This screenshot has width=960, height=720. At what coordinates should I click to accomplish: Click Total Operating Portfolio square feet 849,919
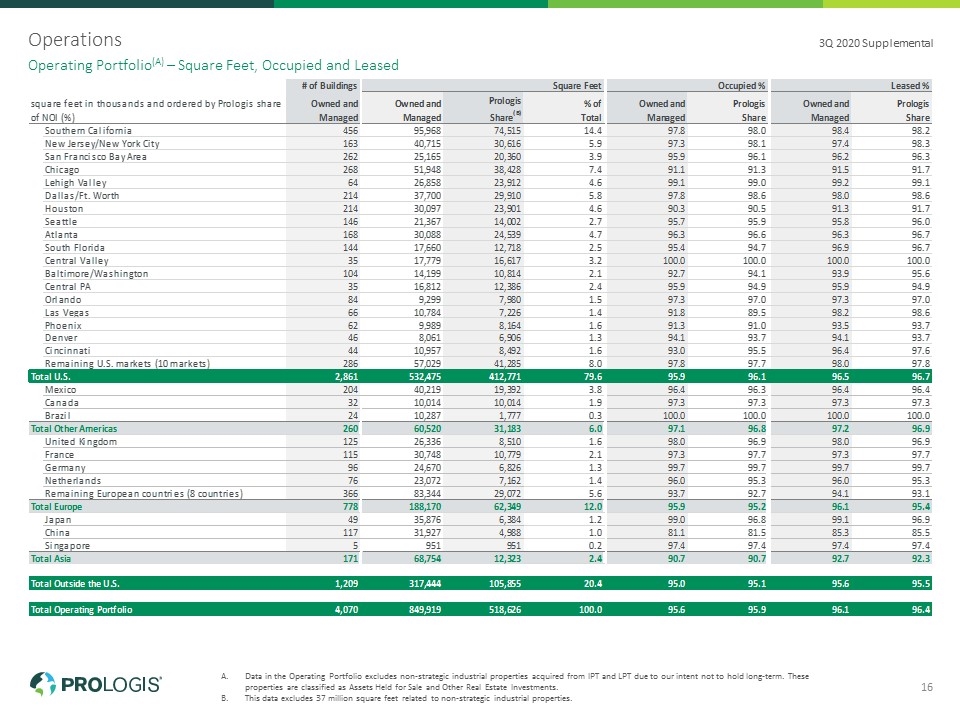[425, 610]
